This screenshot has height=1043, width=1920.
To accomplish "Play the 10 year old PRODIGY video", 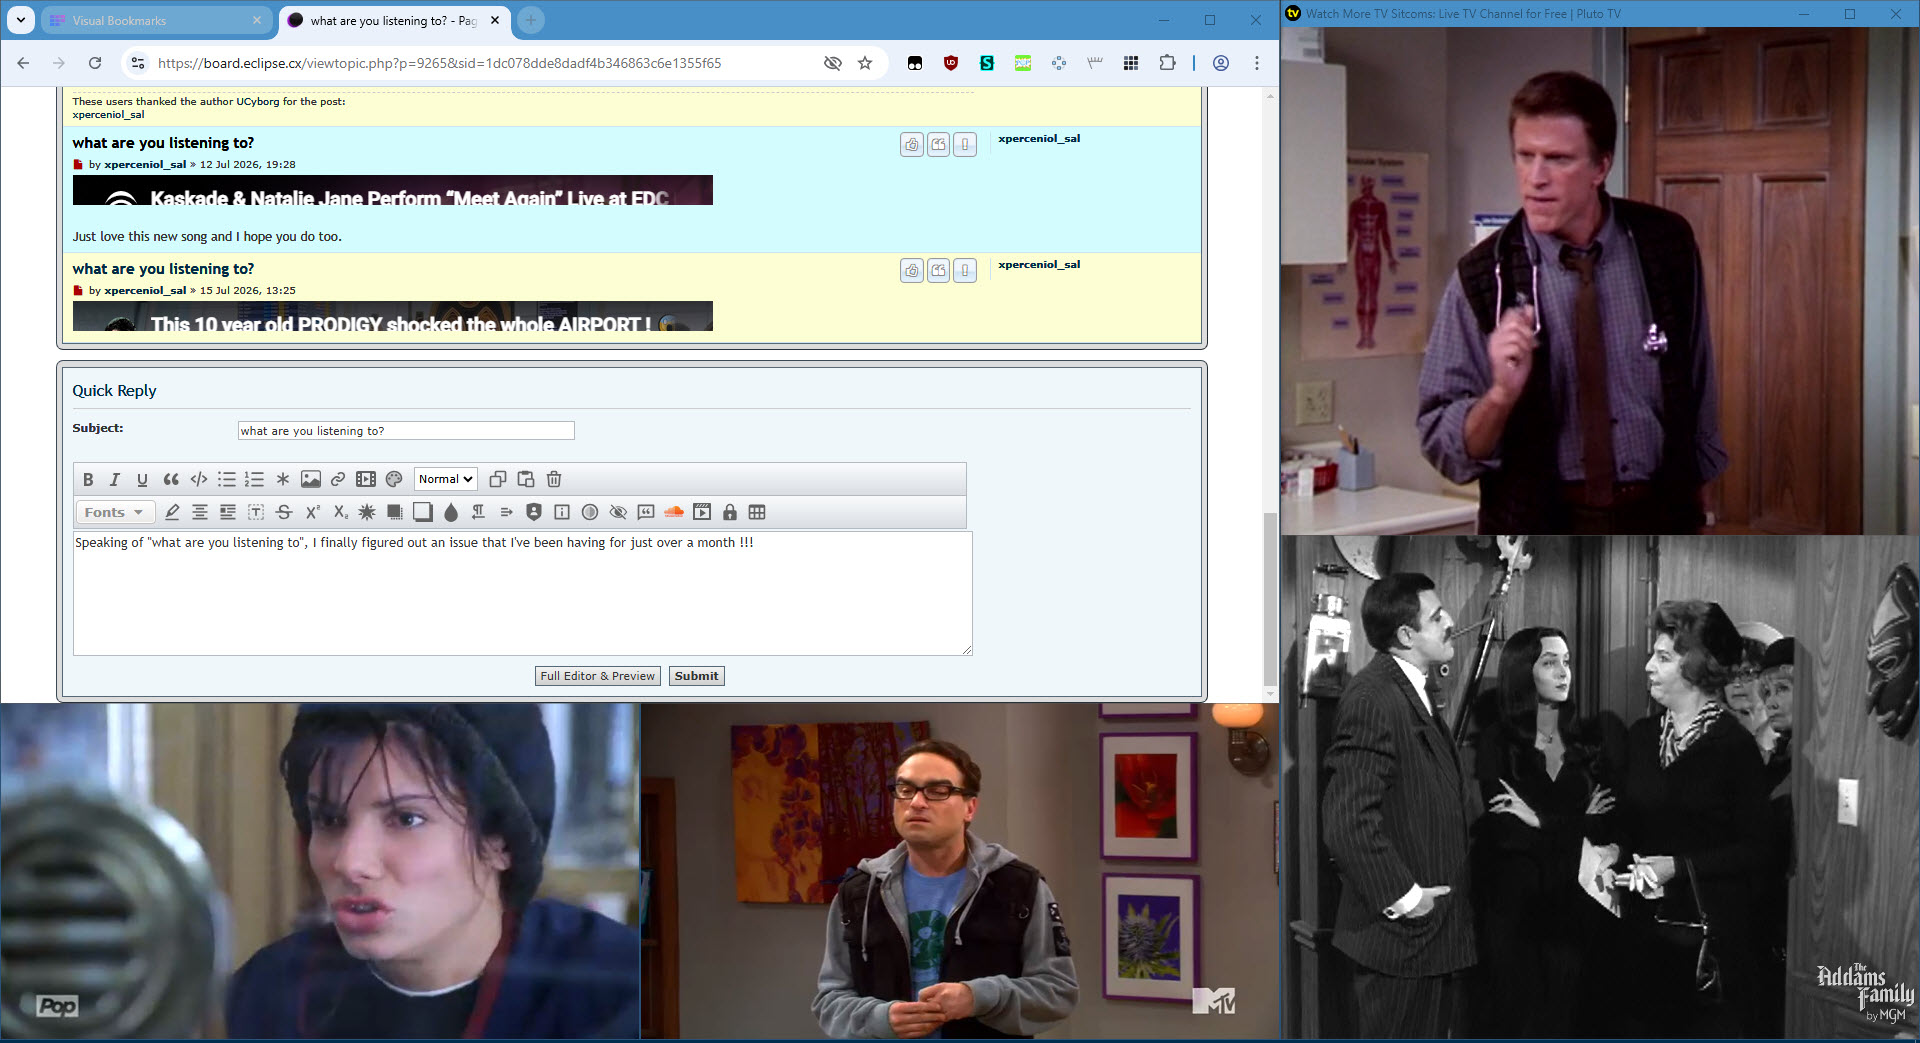I will click(x=393, y=316).
